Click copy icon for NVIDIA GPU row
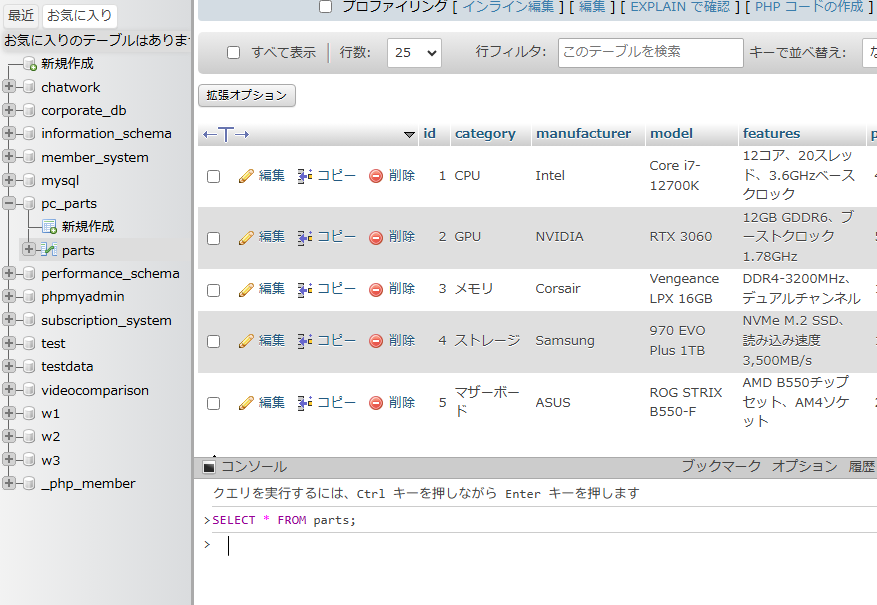 [305, 238]
